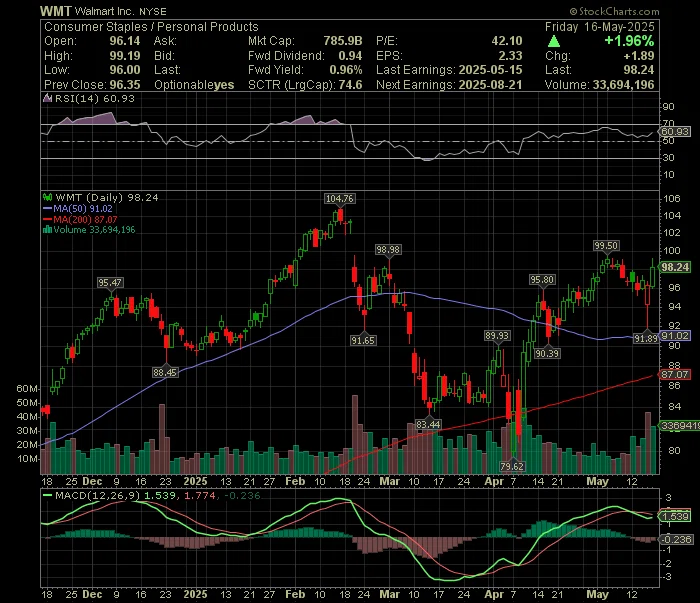Click the WMT ticker symbol in header
This screenshot has height=603, width=700.
(x=56, y=11)
